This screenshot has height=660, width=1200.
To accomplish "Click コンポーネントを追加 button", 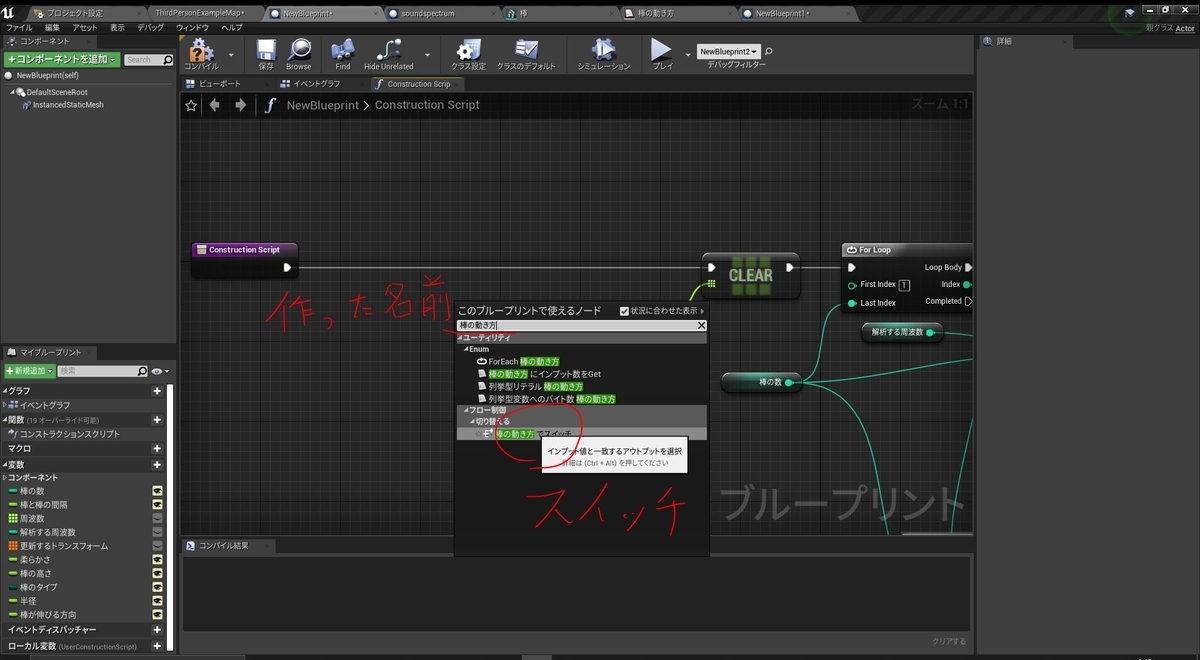I will point(62,60).
